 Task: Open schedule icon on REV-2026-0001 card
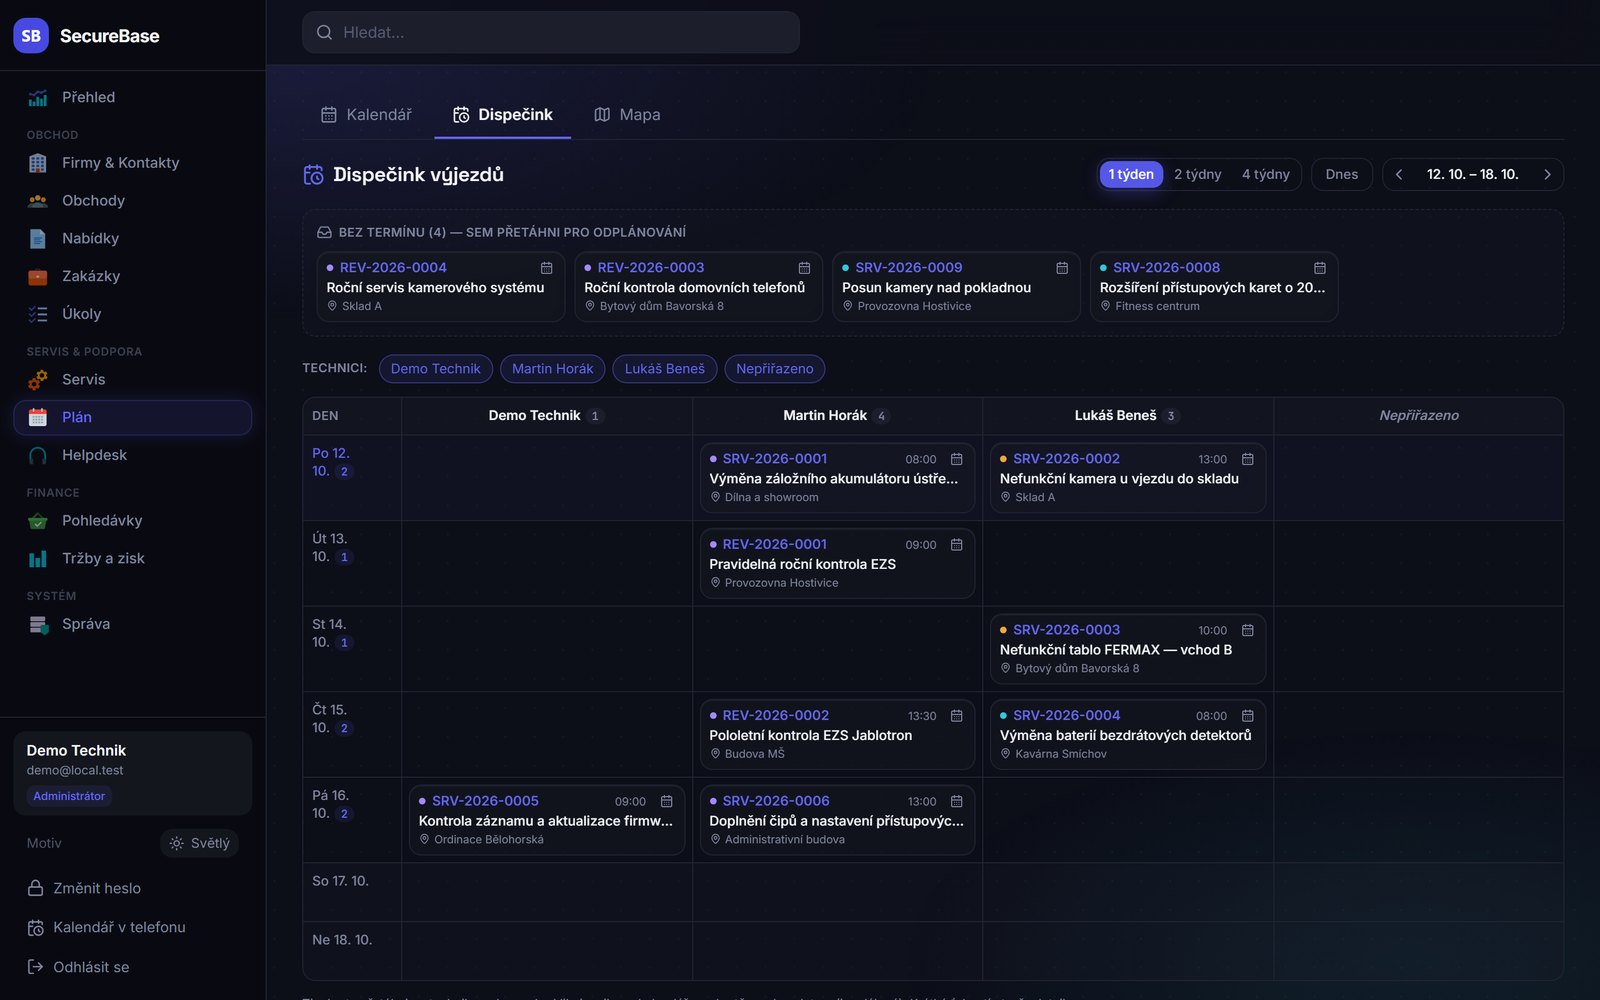click(956, 545)
